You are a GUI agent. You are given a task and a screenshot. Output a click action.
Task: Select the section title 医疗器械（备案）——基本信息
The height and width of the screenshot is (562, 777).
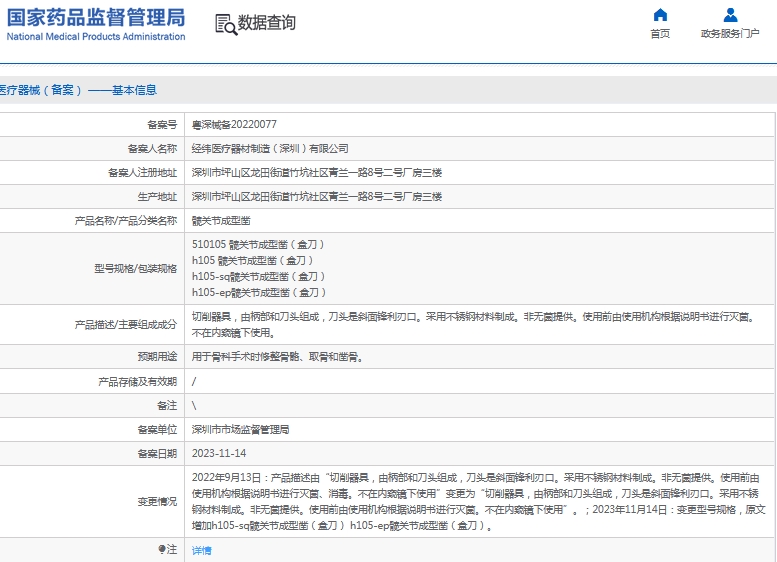pyautogui.click(x=78, y=90)
